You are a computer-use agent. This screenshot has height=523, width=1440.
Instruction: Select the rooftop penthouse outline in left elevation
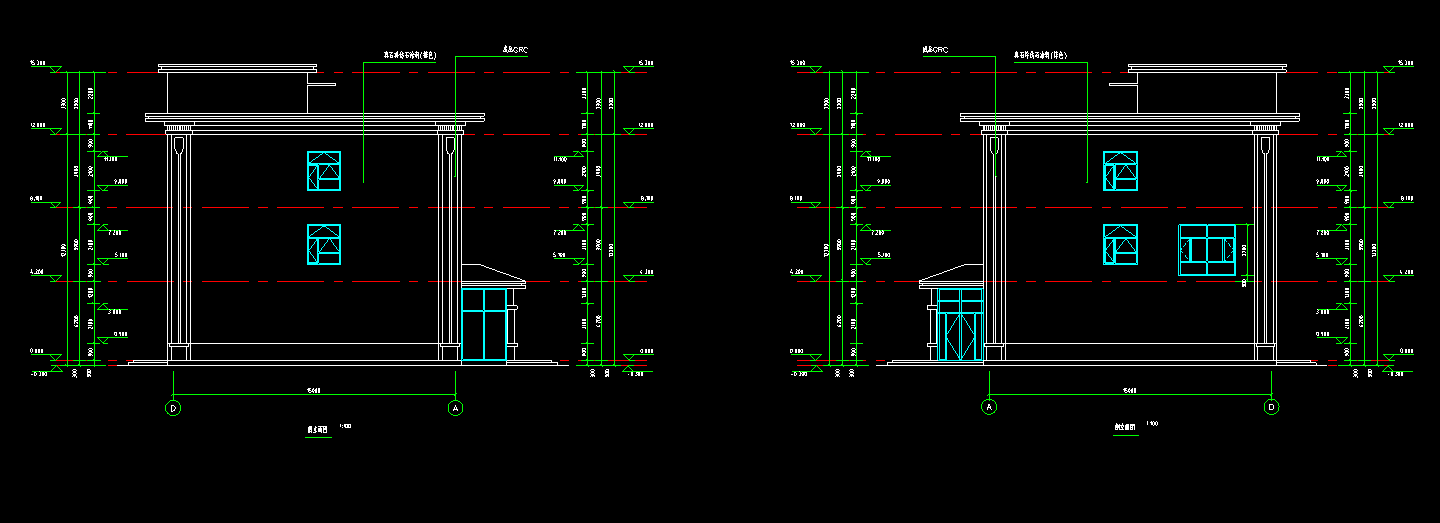tap(238, 92)
